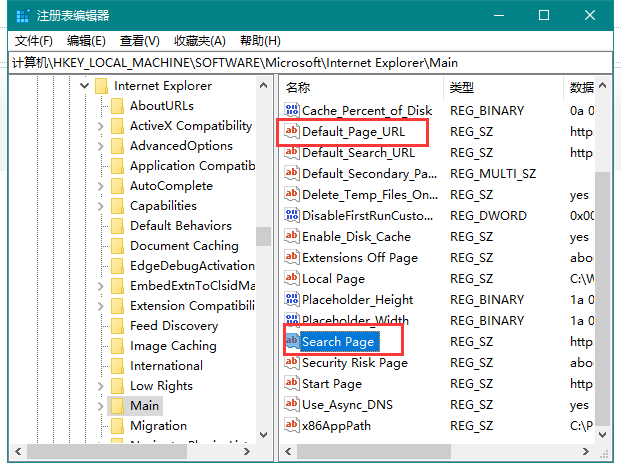
Task: Click the Registry Editor app icon in title bar
Action: [18, 15]
